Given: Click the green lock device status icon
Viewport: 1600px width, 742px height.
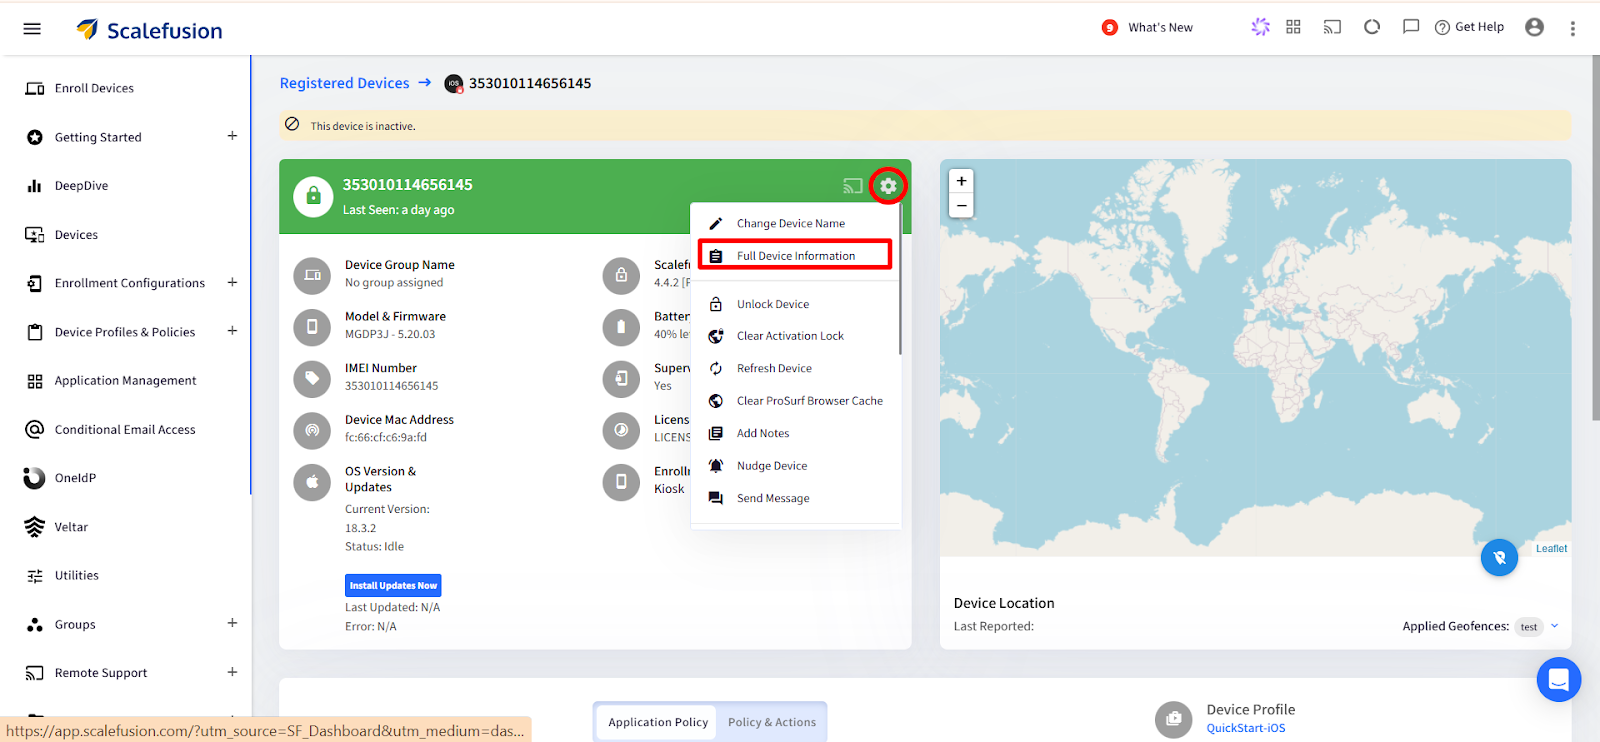Looking at the screenshot, I should click(x=313, y=196).
